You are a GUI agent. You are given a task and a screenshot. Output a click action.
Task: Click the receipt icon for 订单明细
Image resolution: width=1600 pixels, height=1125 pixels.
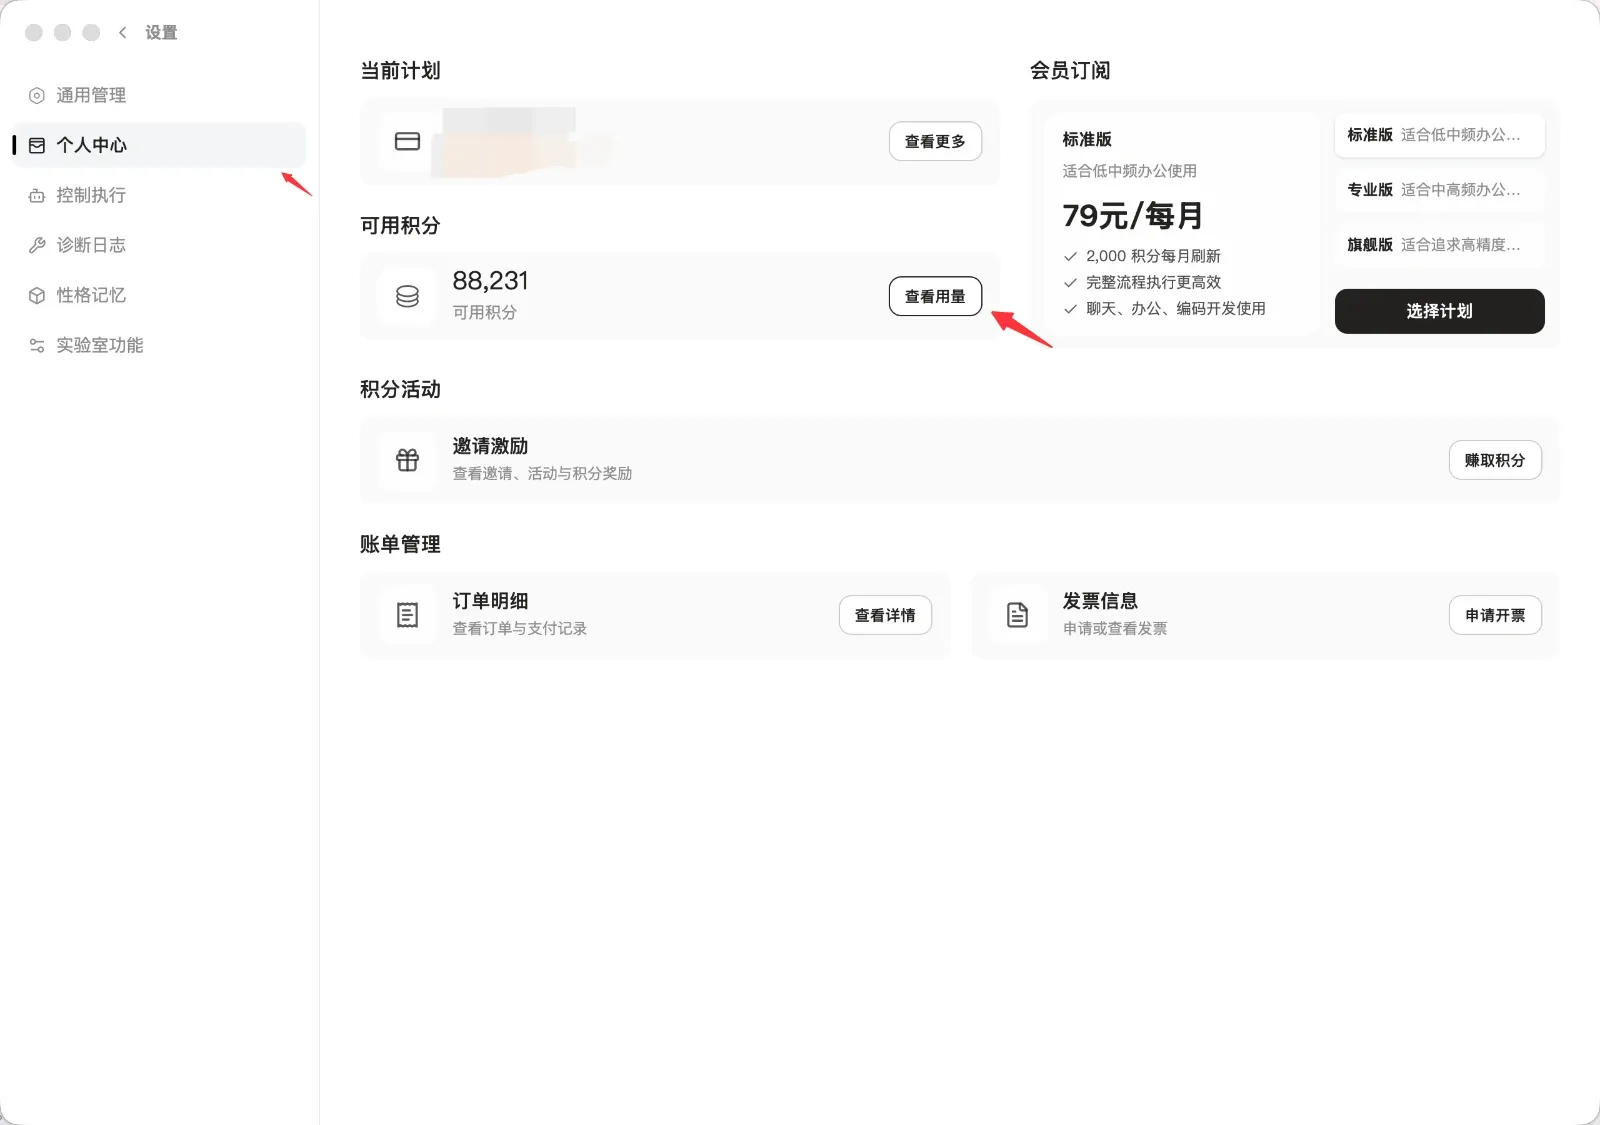pos(408,615)
